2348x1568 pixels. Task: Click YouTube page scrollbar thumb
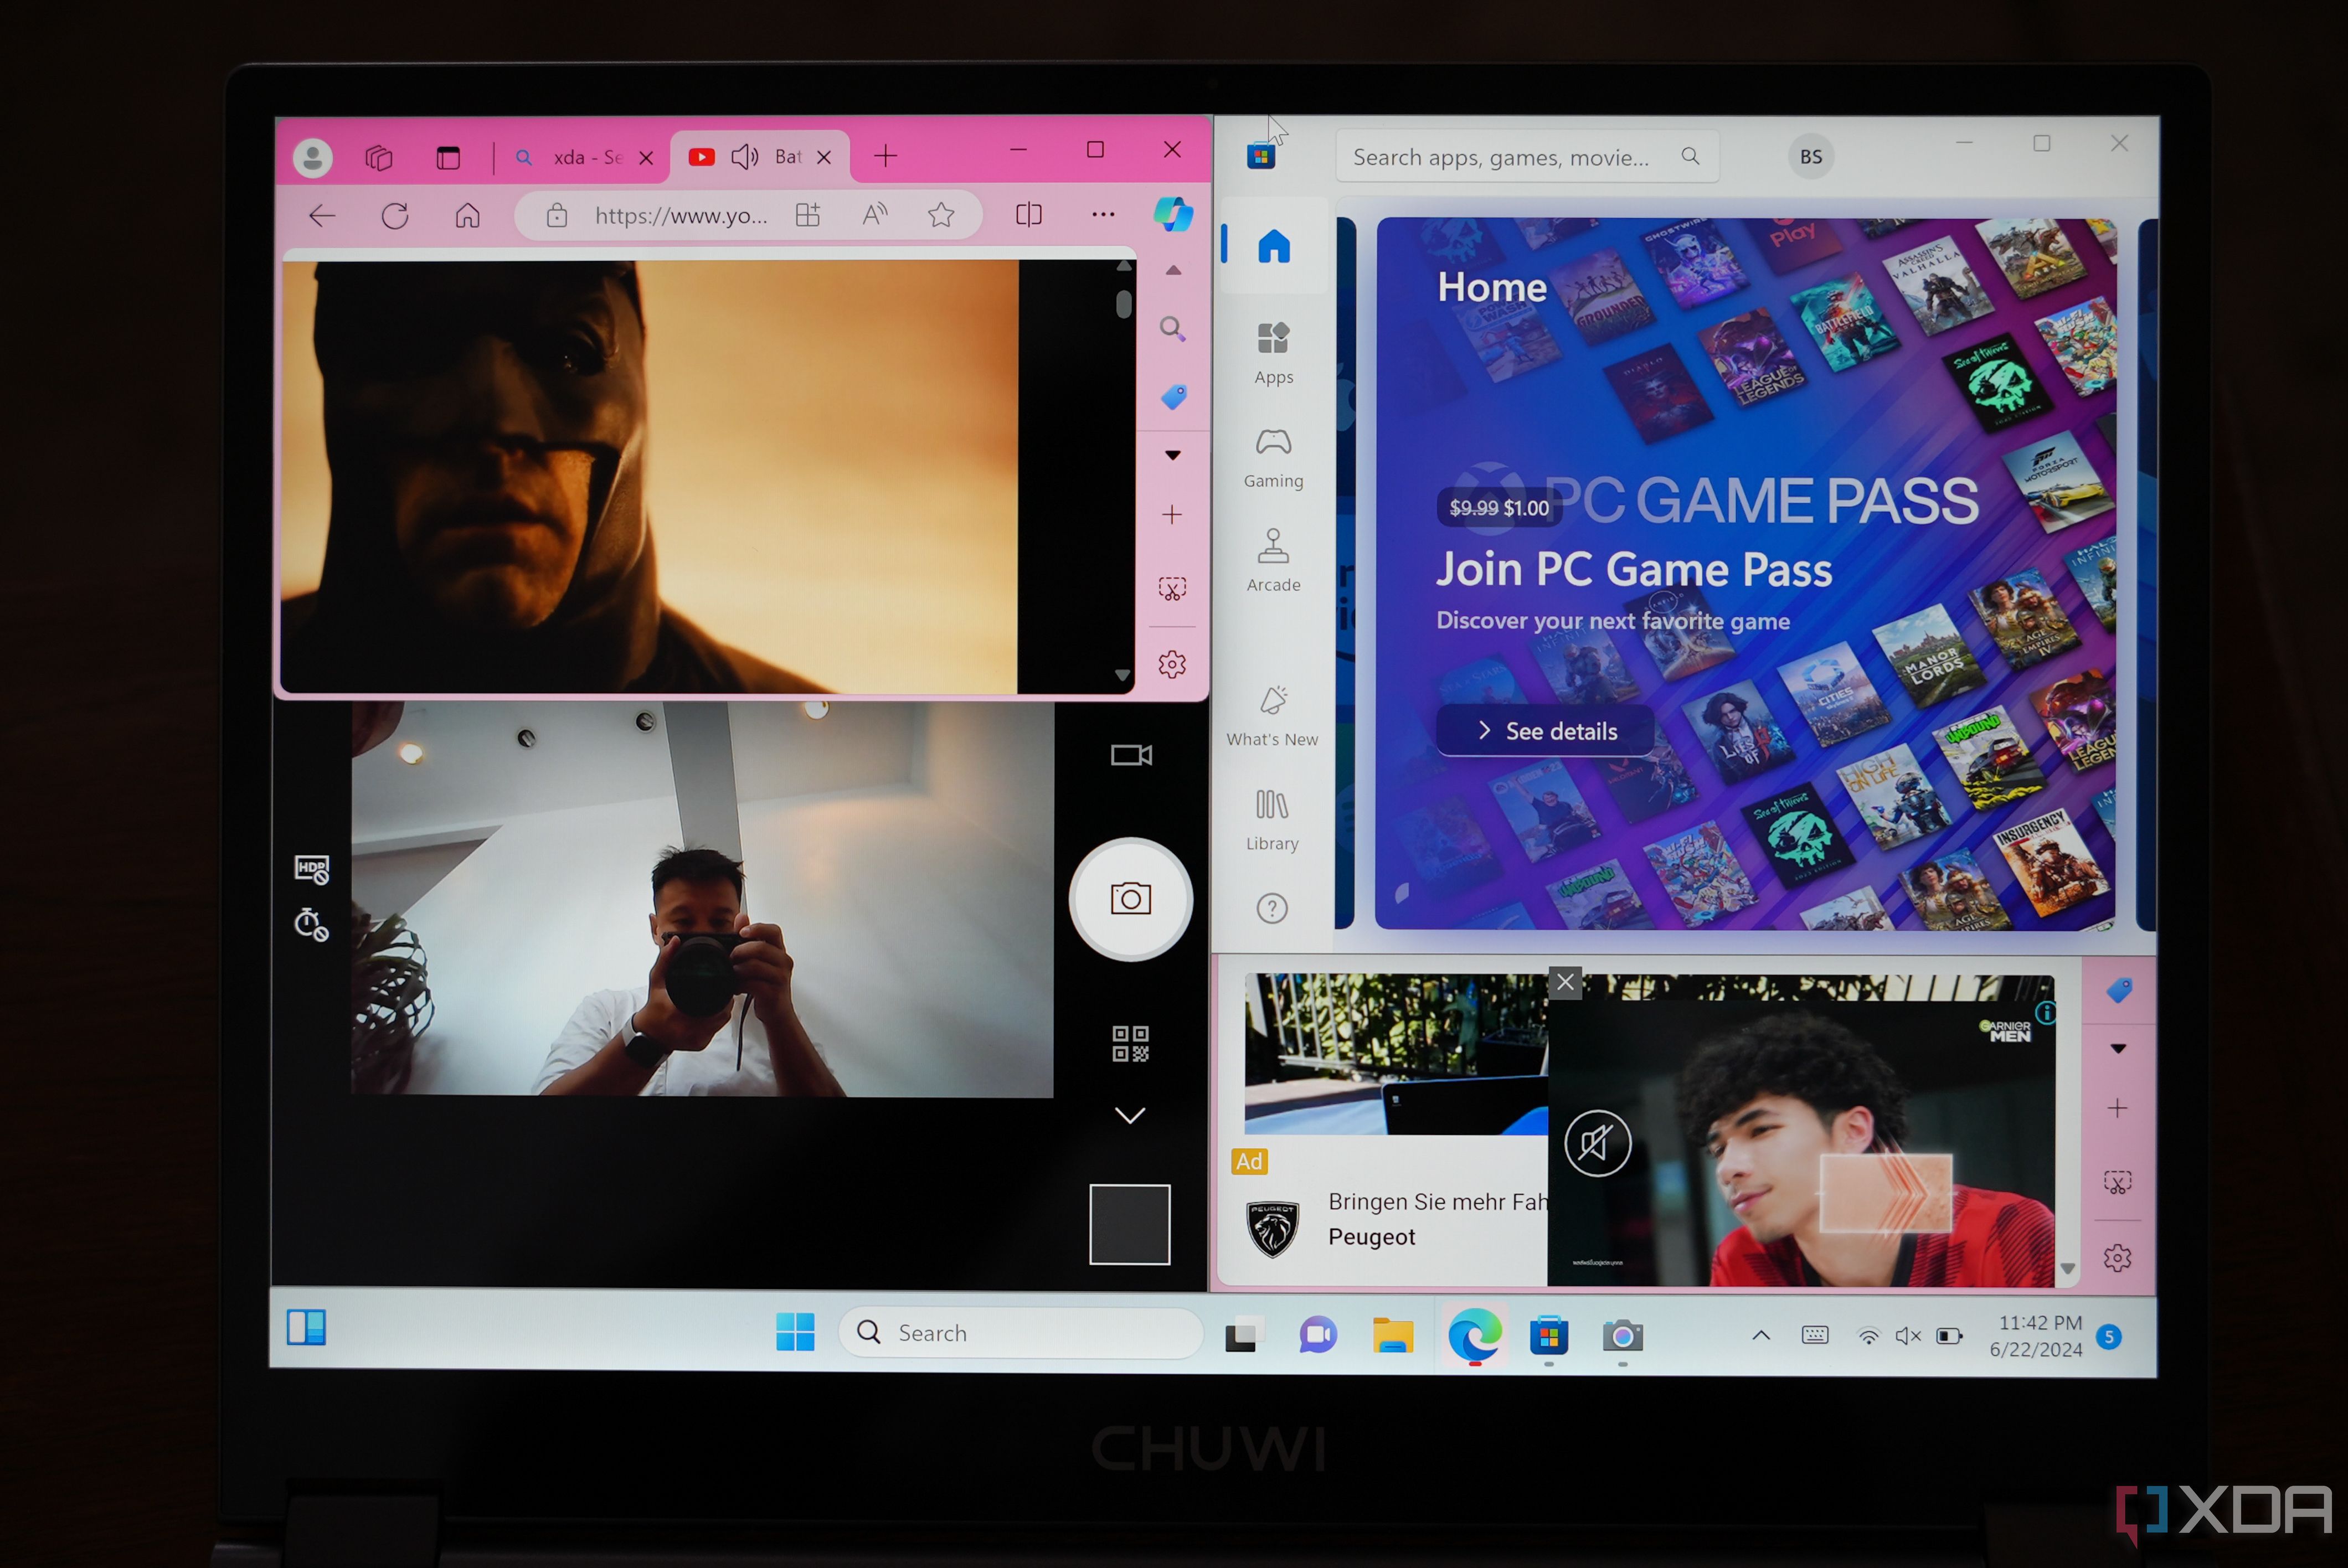(1124, 304)
